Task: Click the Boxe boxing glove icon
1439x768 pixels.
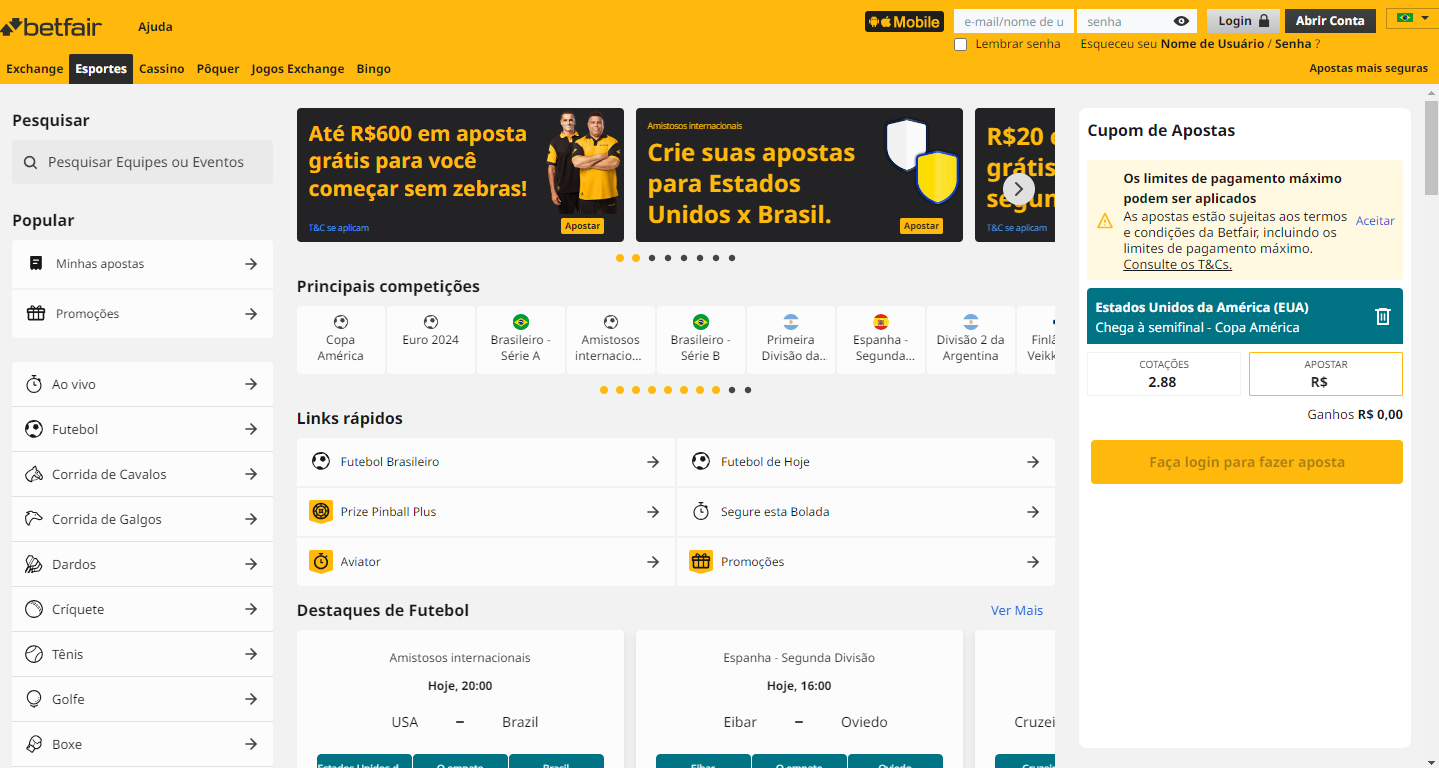Action: click(x=34, y=744)
